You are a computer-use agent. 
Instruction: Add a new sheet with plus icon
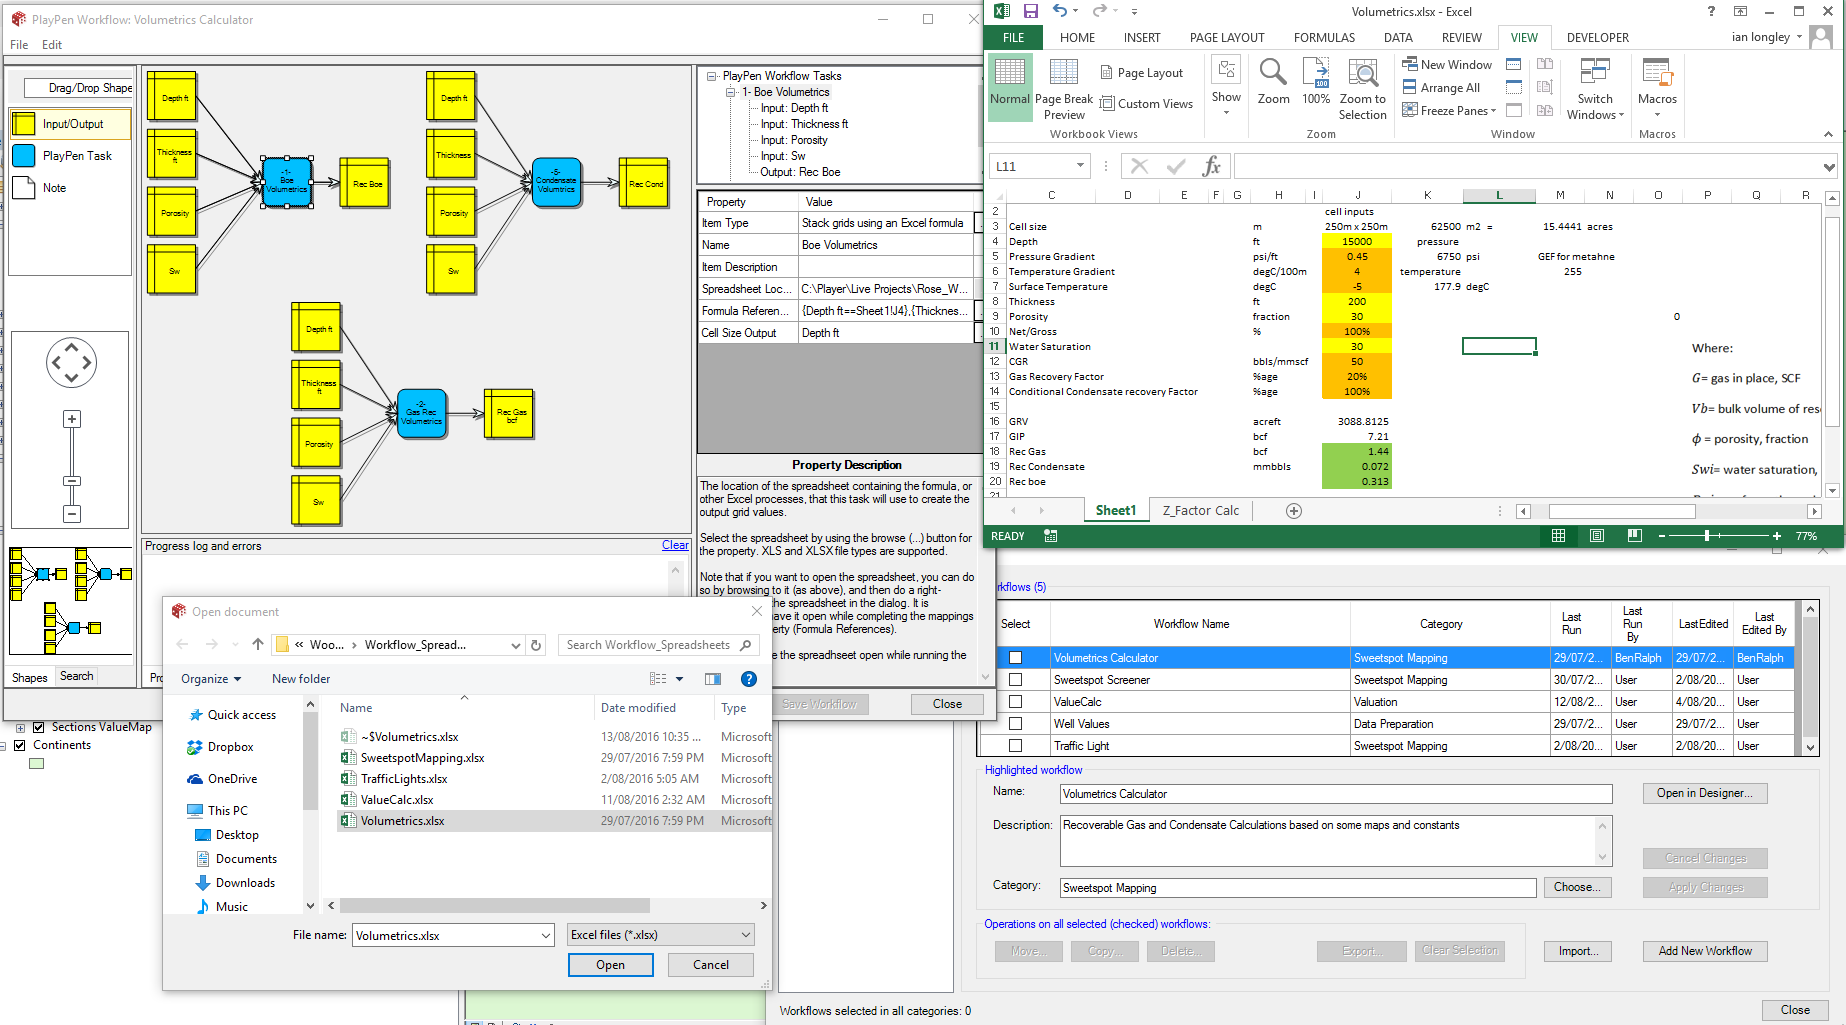(1293, 511)
